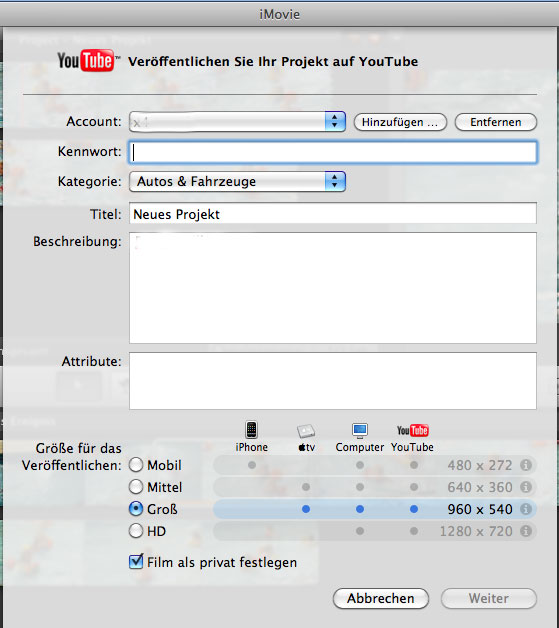The height and width of the screenshot is (628, 559).
Task: Click the 480 x 272 resolution text
Action: (x=480, y=465)
